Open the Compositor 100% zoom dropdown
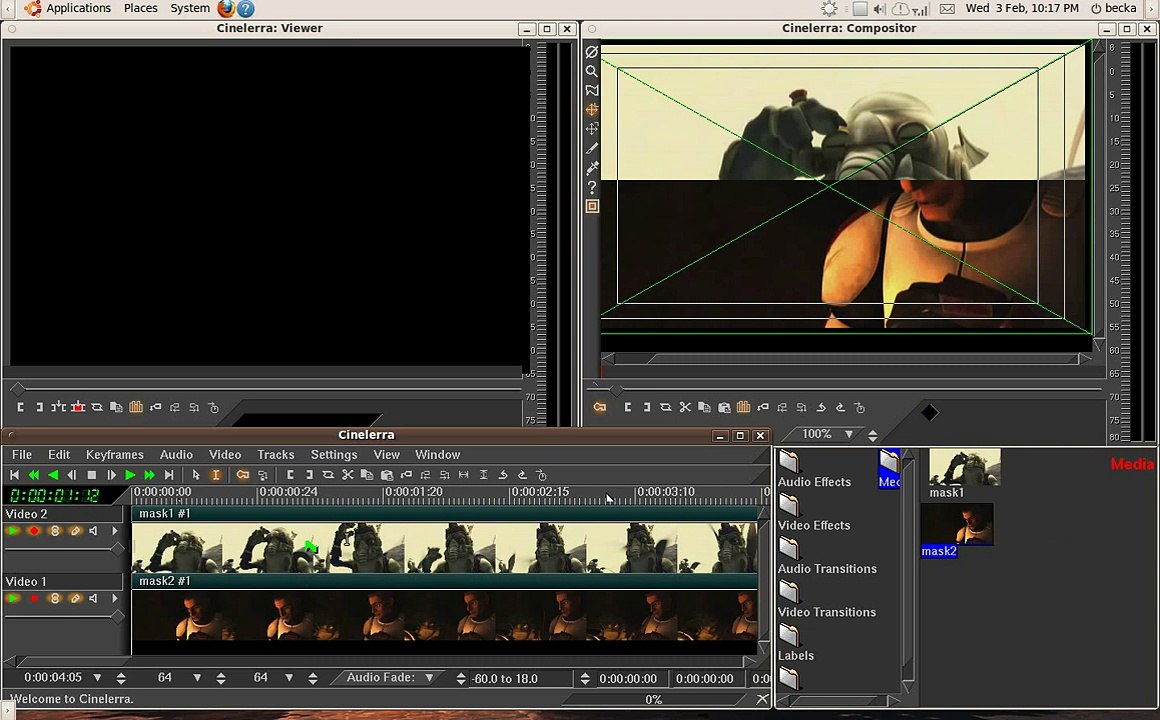Image resolution: width=1160 pixels, height=720 pixels. pyautogui.click(x=849, y=434)
